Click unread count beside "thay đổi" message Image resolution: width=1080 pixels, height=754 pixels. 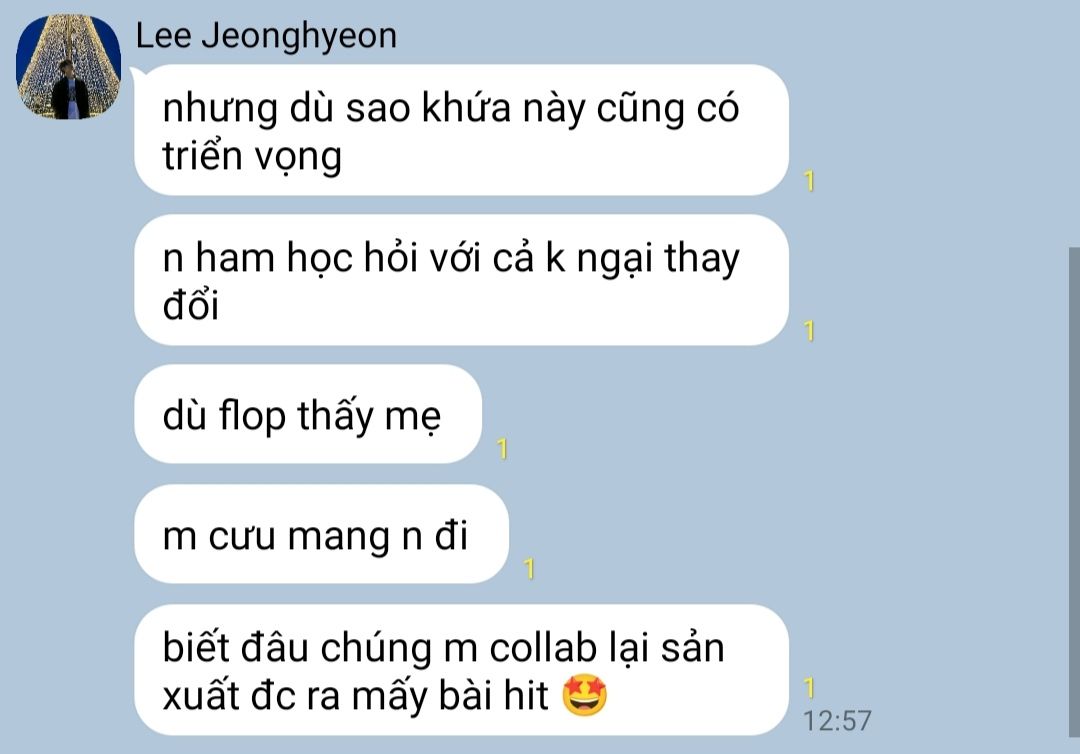click(809, 331)
